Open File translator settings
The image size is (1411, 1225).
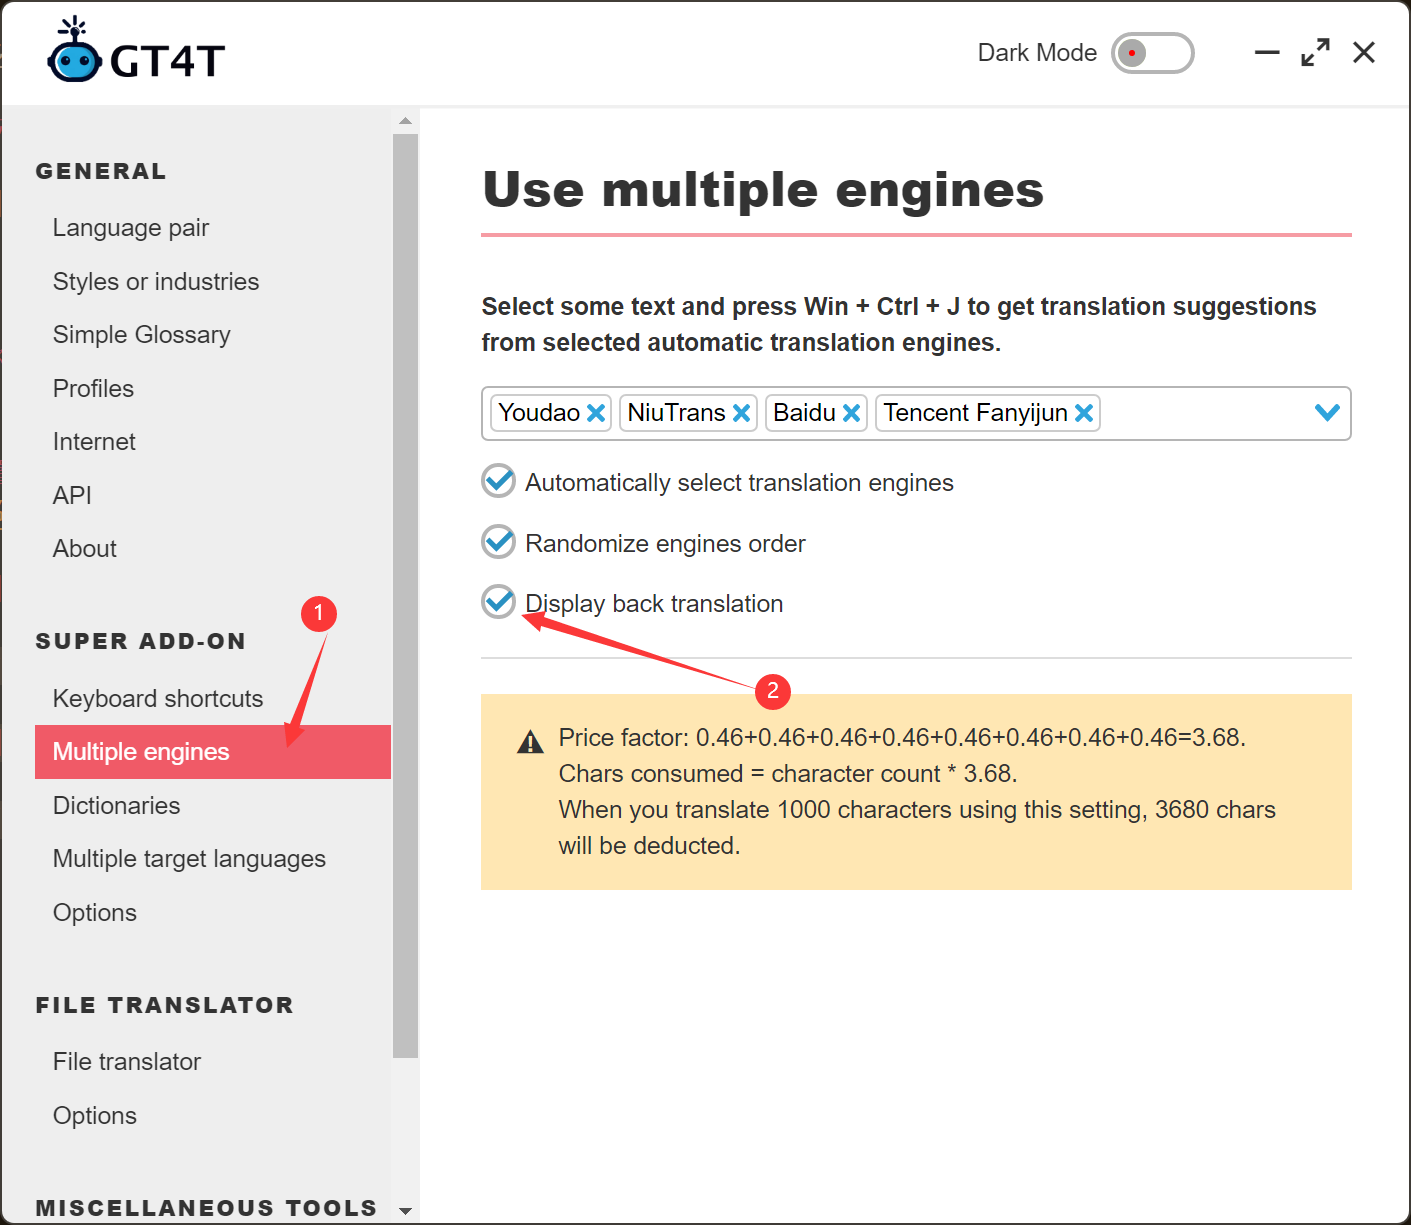[126, 1061]
